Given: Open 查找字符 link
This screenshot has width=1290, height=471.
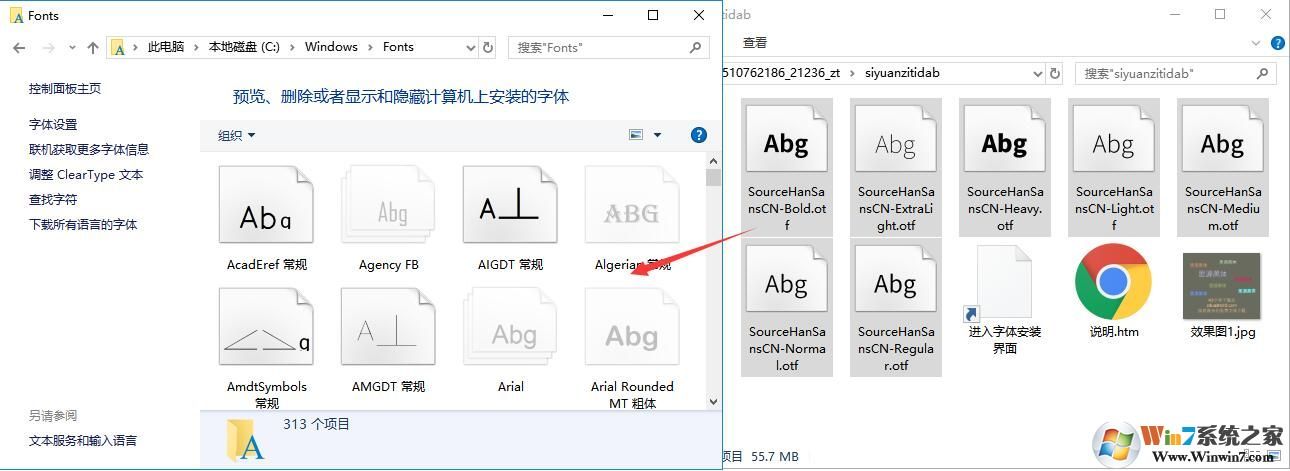Looking at the screenshot, I should (53, 199).
